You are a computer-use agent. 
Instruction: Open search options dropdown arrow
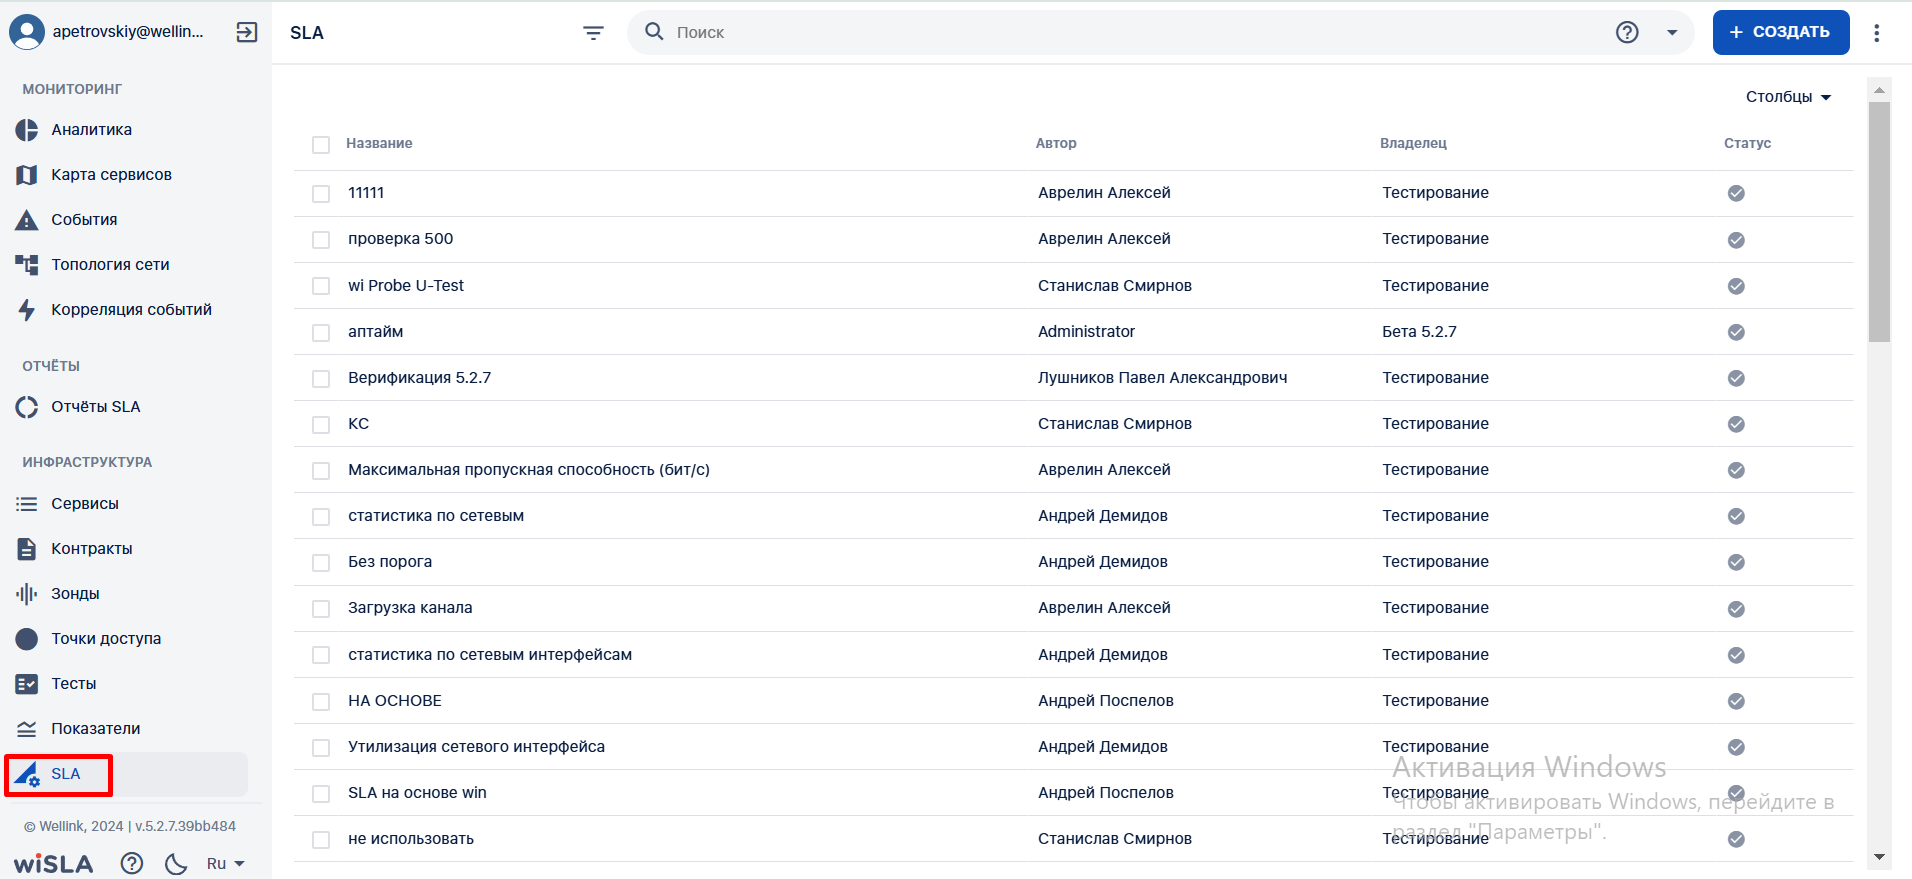1672,33
